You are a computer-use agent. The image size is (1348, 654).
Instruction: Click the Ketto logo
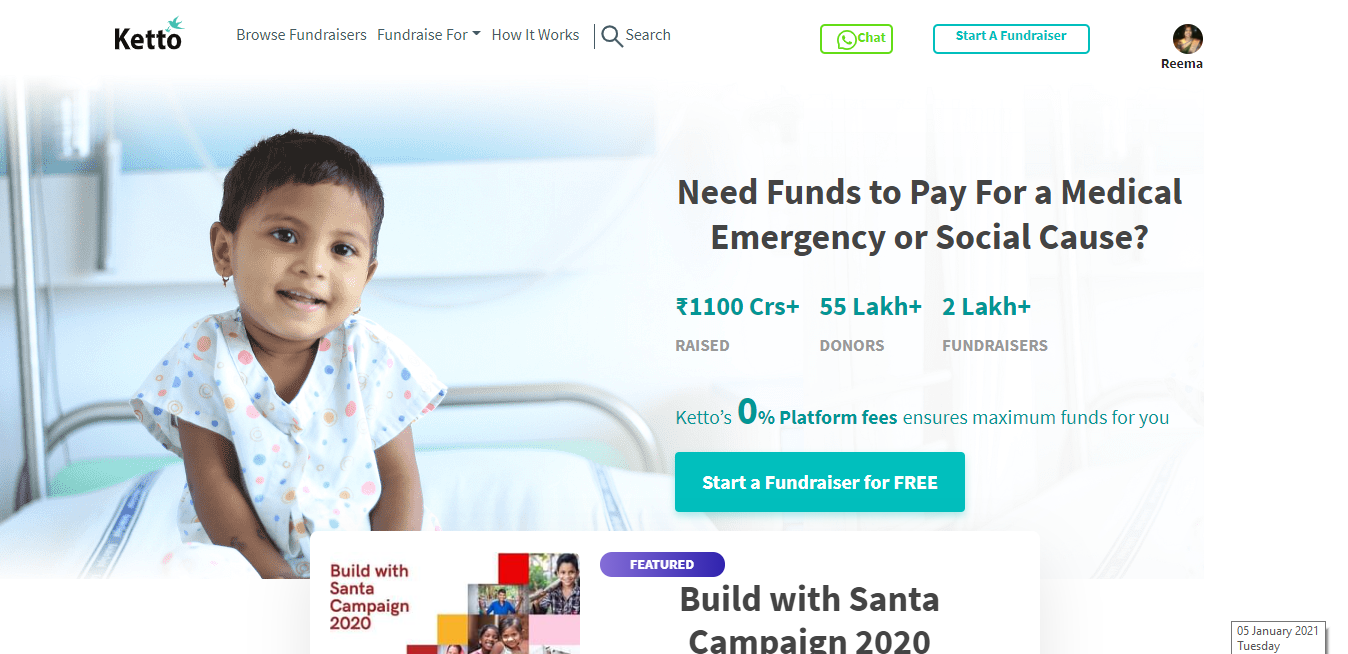(x=149, y=35)
